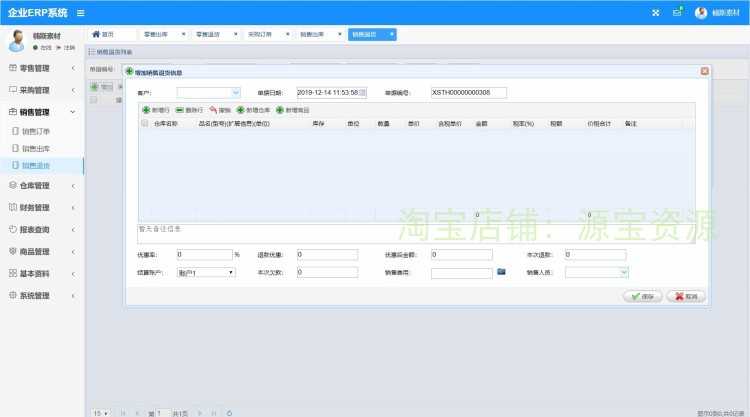
Task: Click the 优惠率 discount rate input
Action: point(204,255)
